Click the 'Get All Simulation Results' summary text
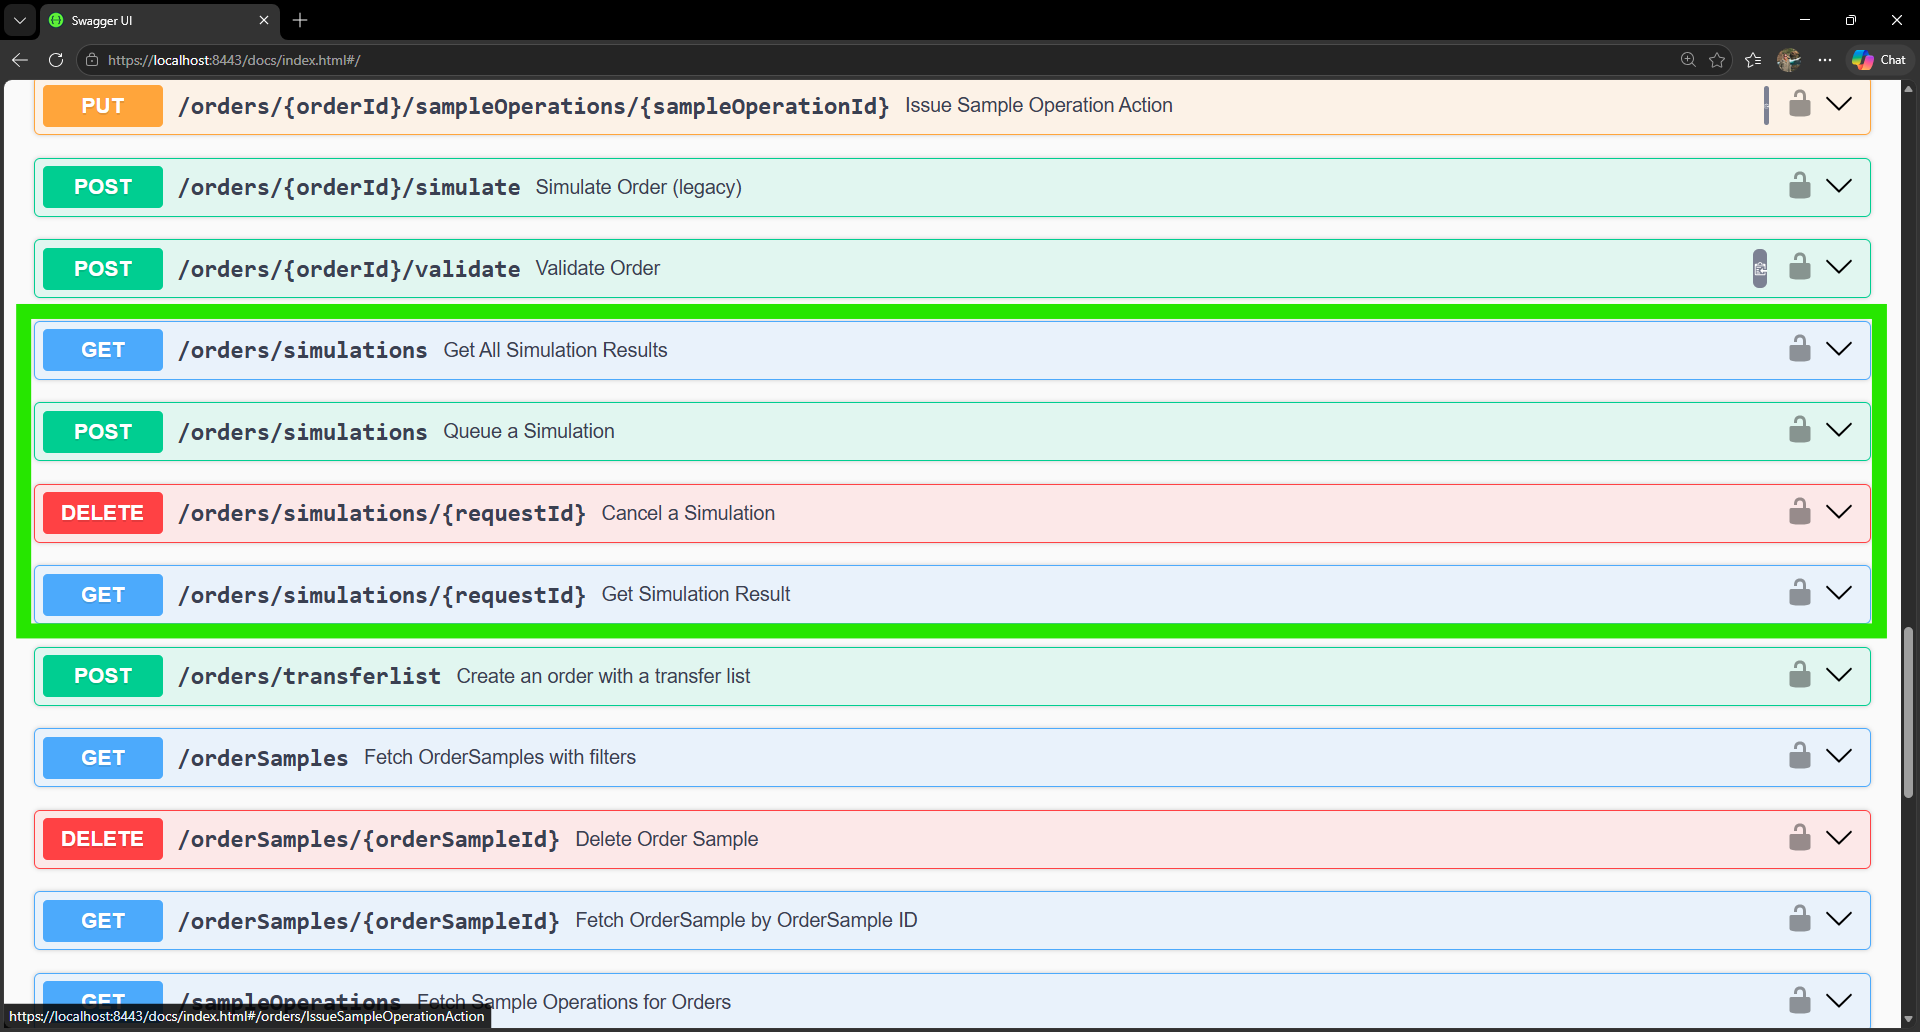Screen dimensions: 1920x1032 pos(555,350)
